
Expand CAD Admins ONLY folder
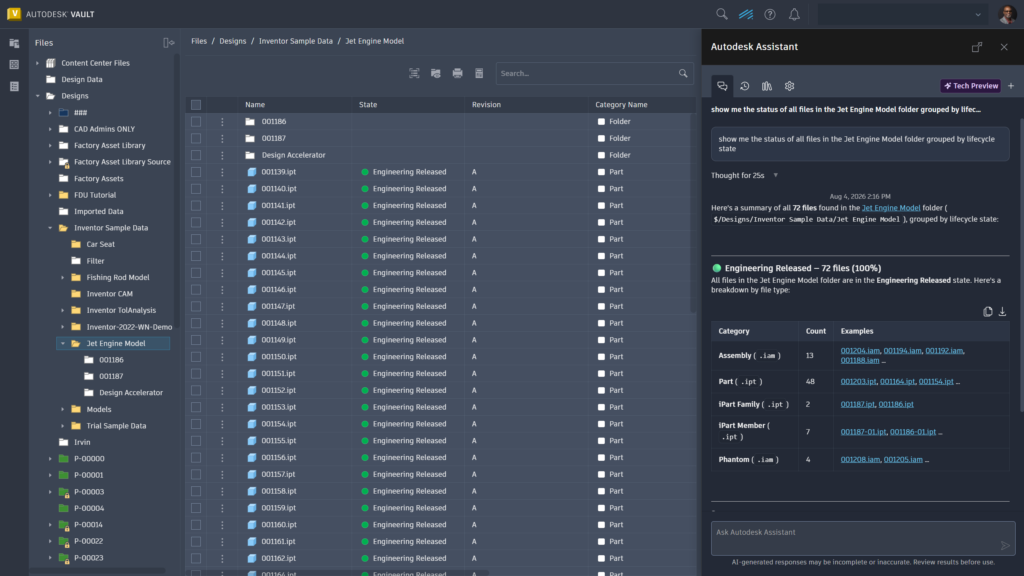50,129
